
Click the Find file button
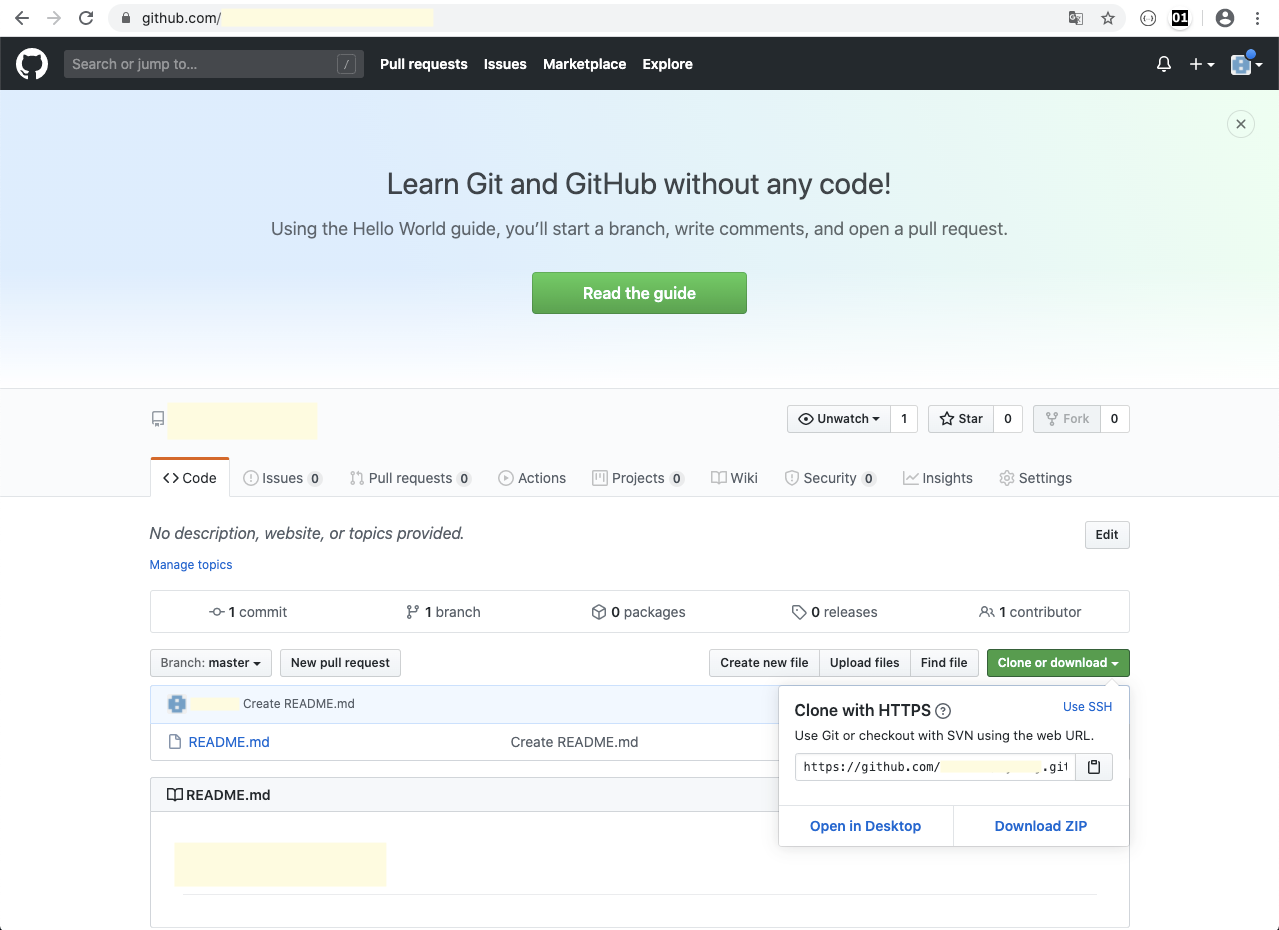(x=944, y=663)
